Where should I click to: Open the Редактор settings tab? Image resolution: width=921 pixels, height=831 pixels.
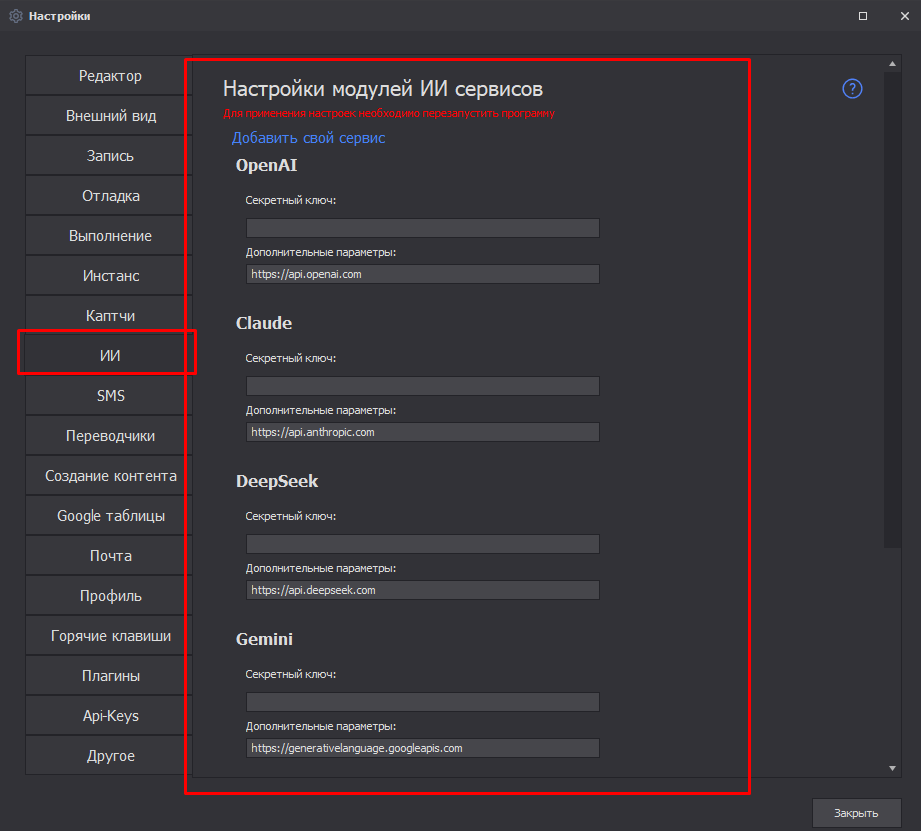[x=109, y=76]
